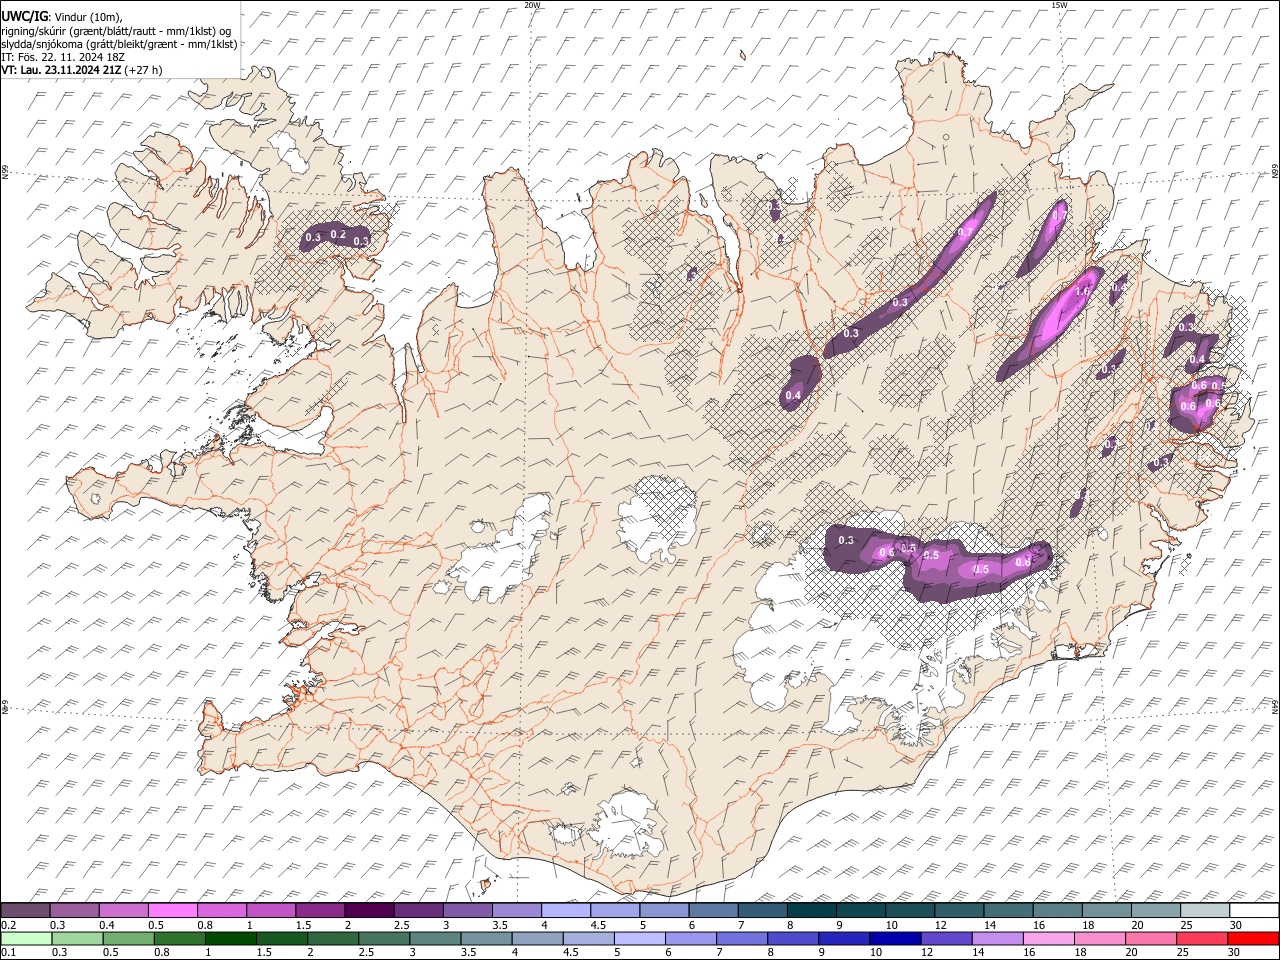Viewport: 1280px width, 960px height.
Task: Select the bright red lower swatch starting at 30
Action: 1253,938
